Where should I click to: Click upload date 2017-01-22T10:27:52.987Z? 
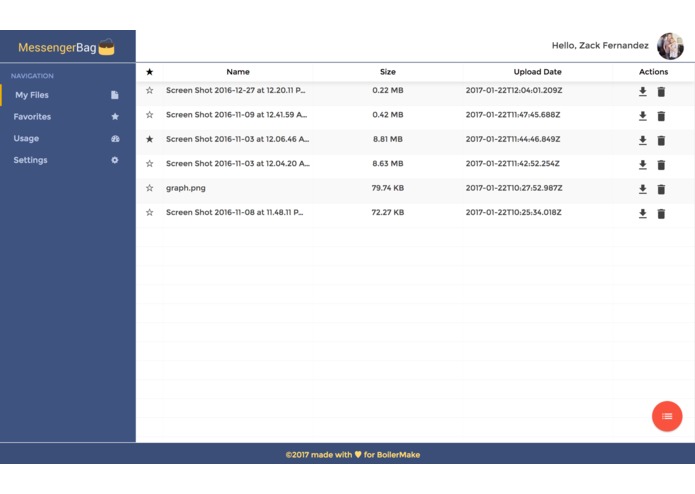point(514,188)
